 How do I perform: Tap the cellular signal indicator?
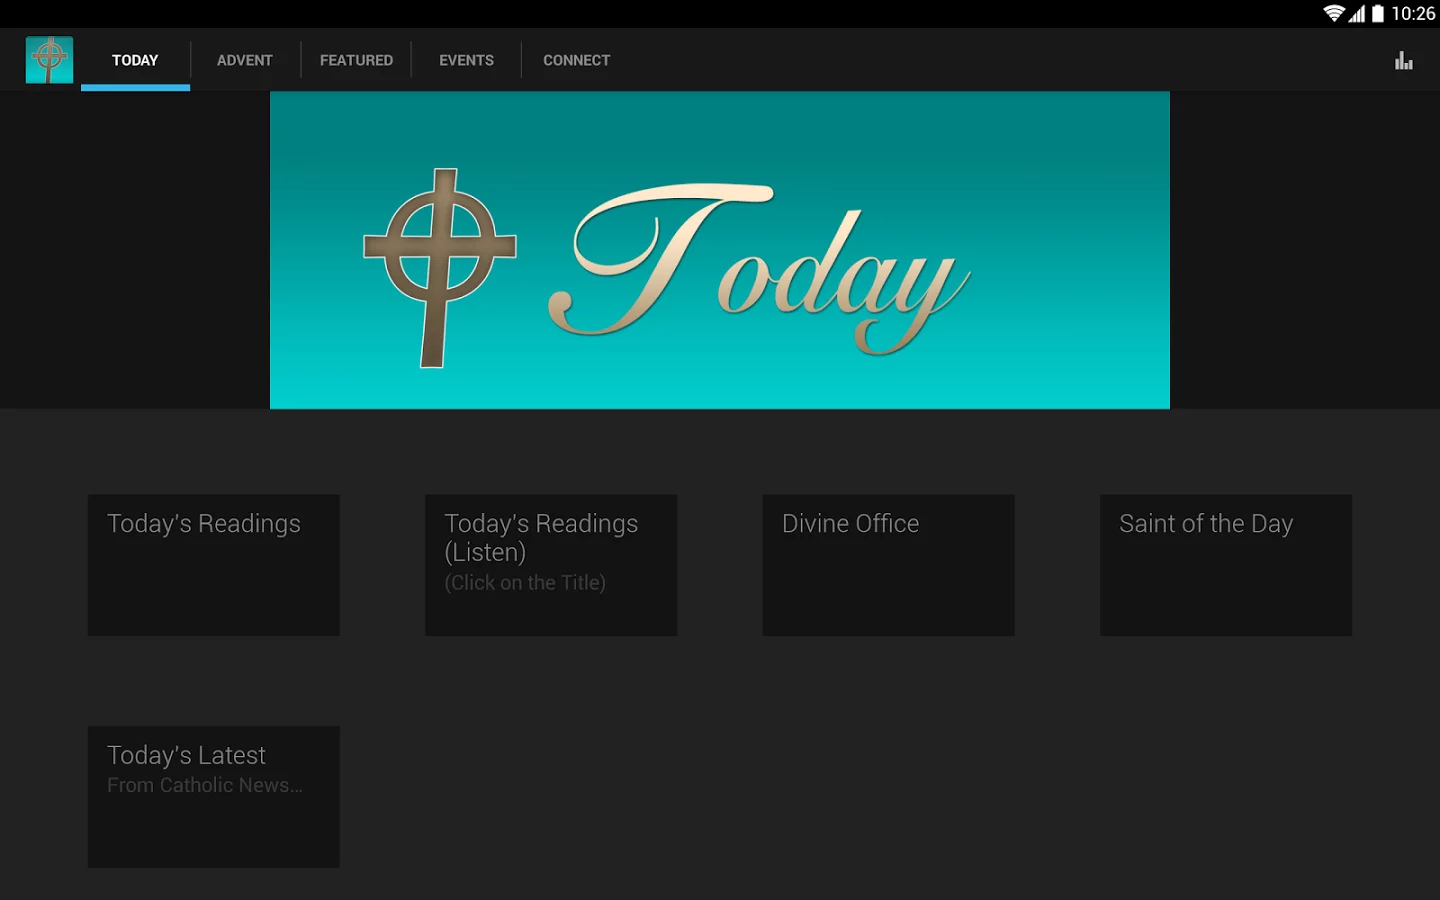1357,13
